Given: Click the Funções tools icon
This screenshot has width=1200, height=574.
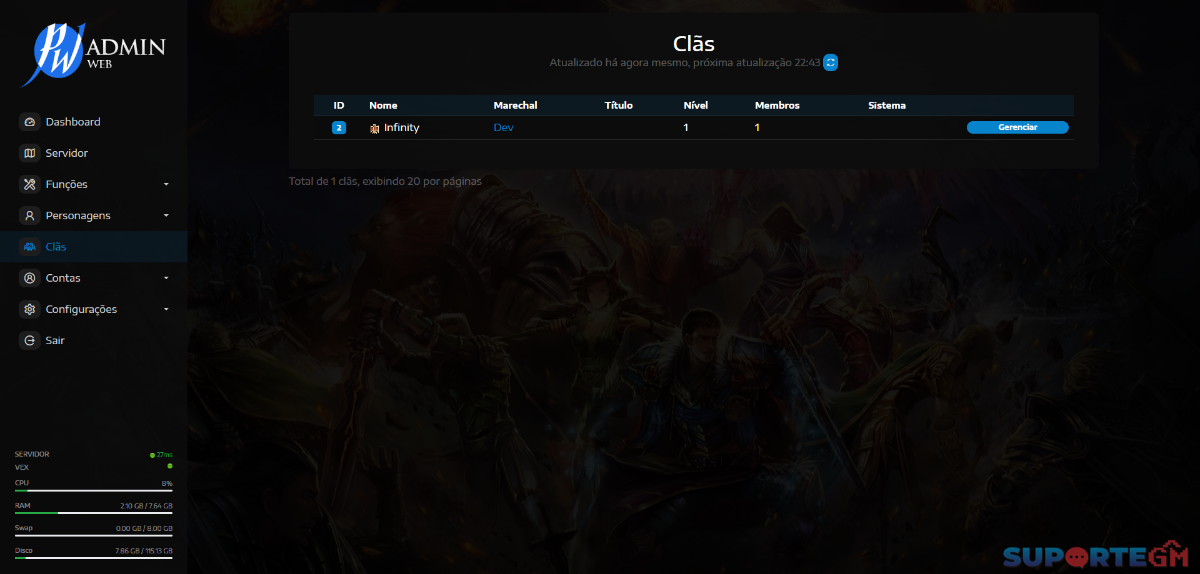Looking at the screenshot, I should [x=29, y=184].
